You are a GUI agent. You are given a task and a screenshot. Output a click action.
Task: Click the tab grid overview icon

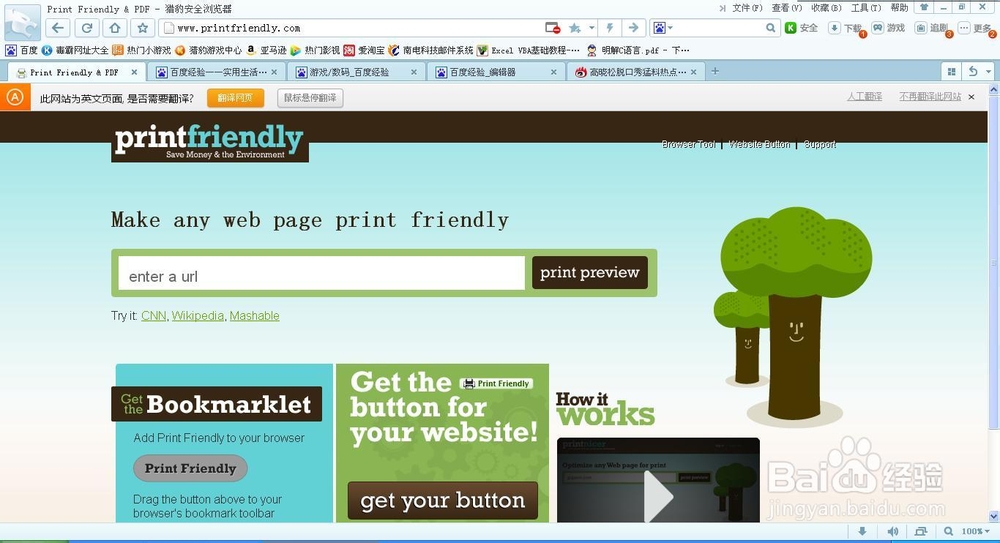952,71
